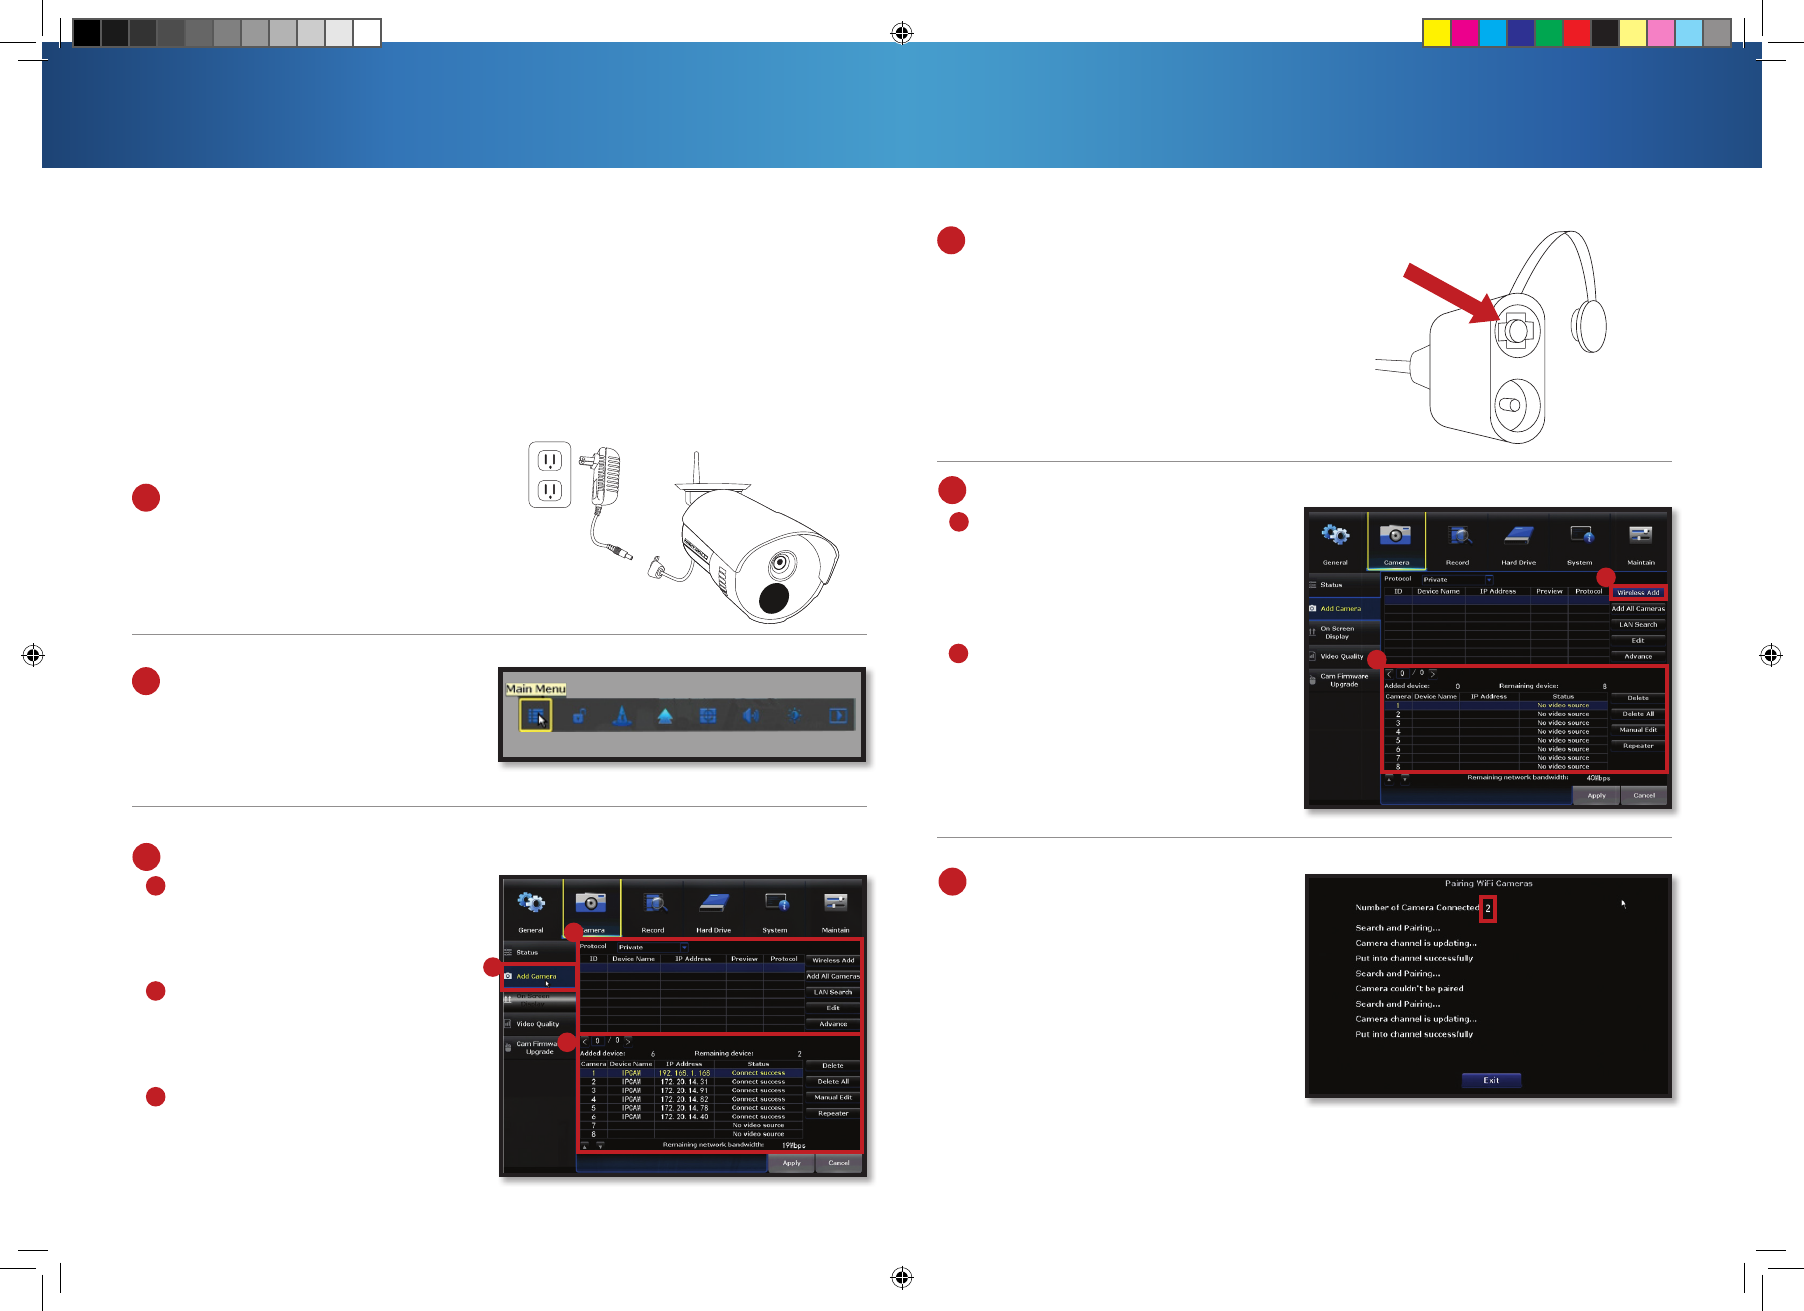Launch the wizard hat icon in toolbar

pos(622,715)
